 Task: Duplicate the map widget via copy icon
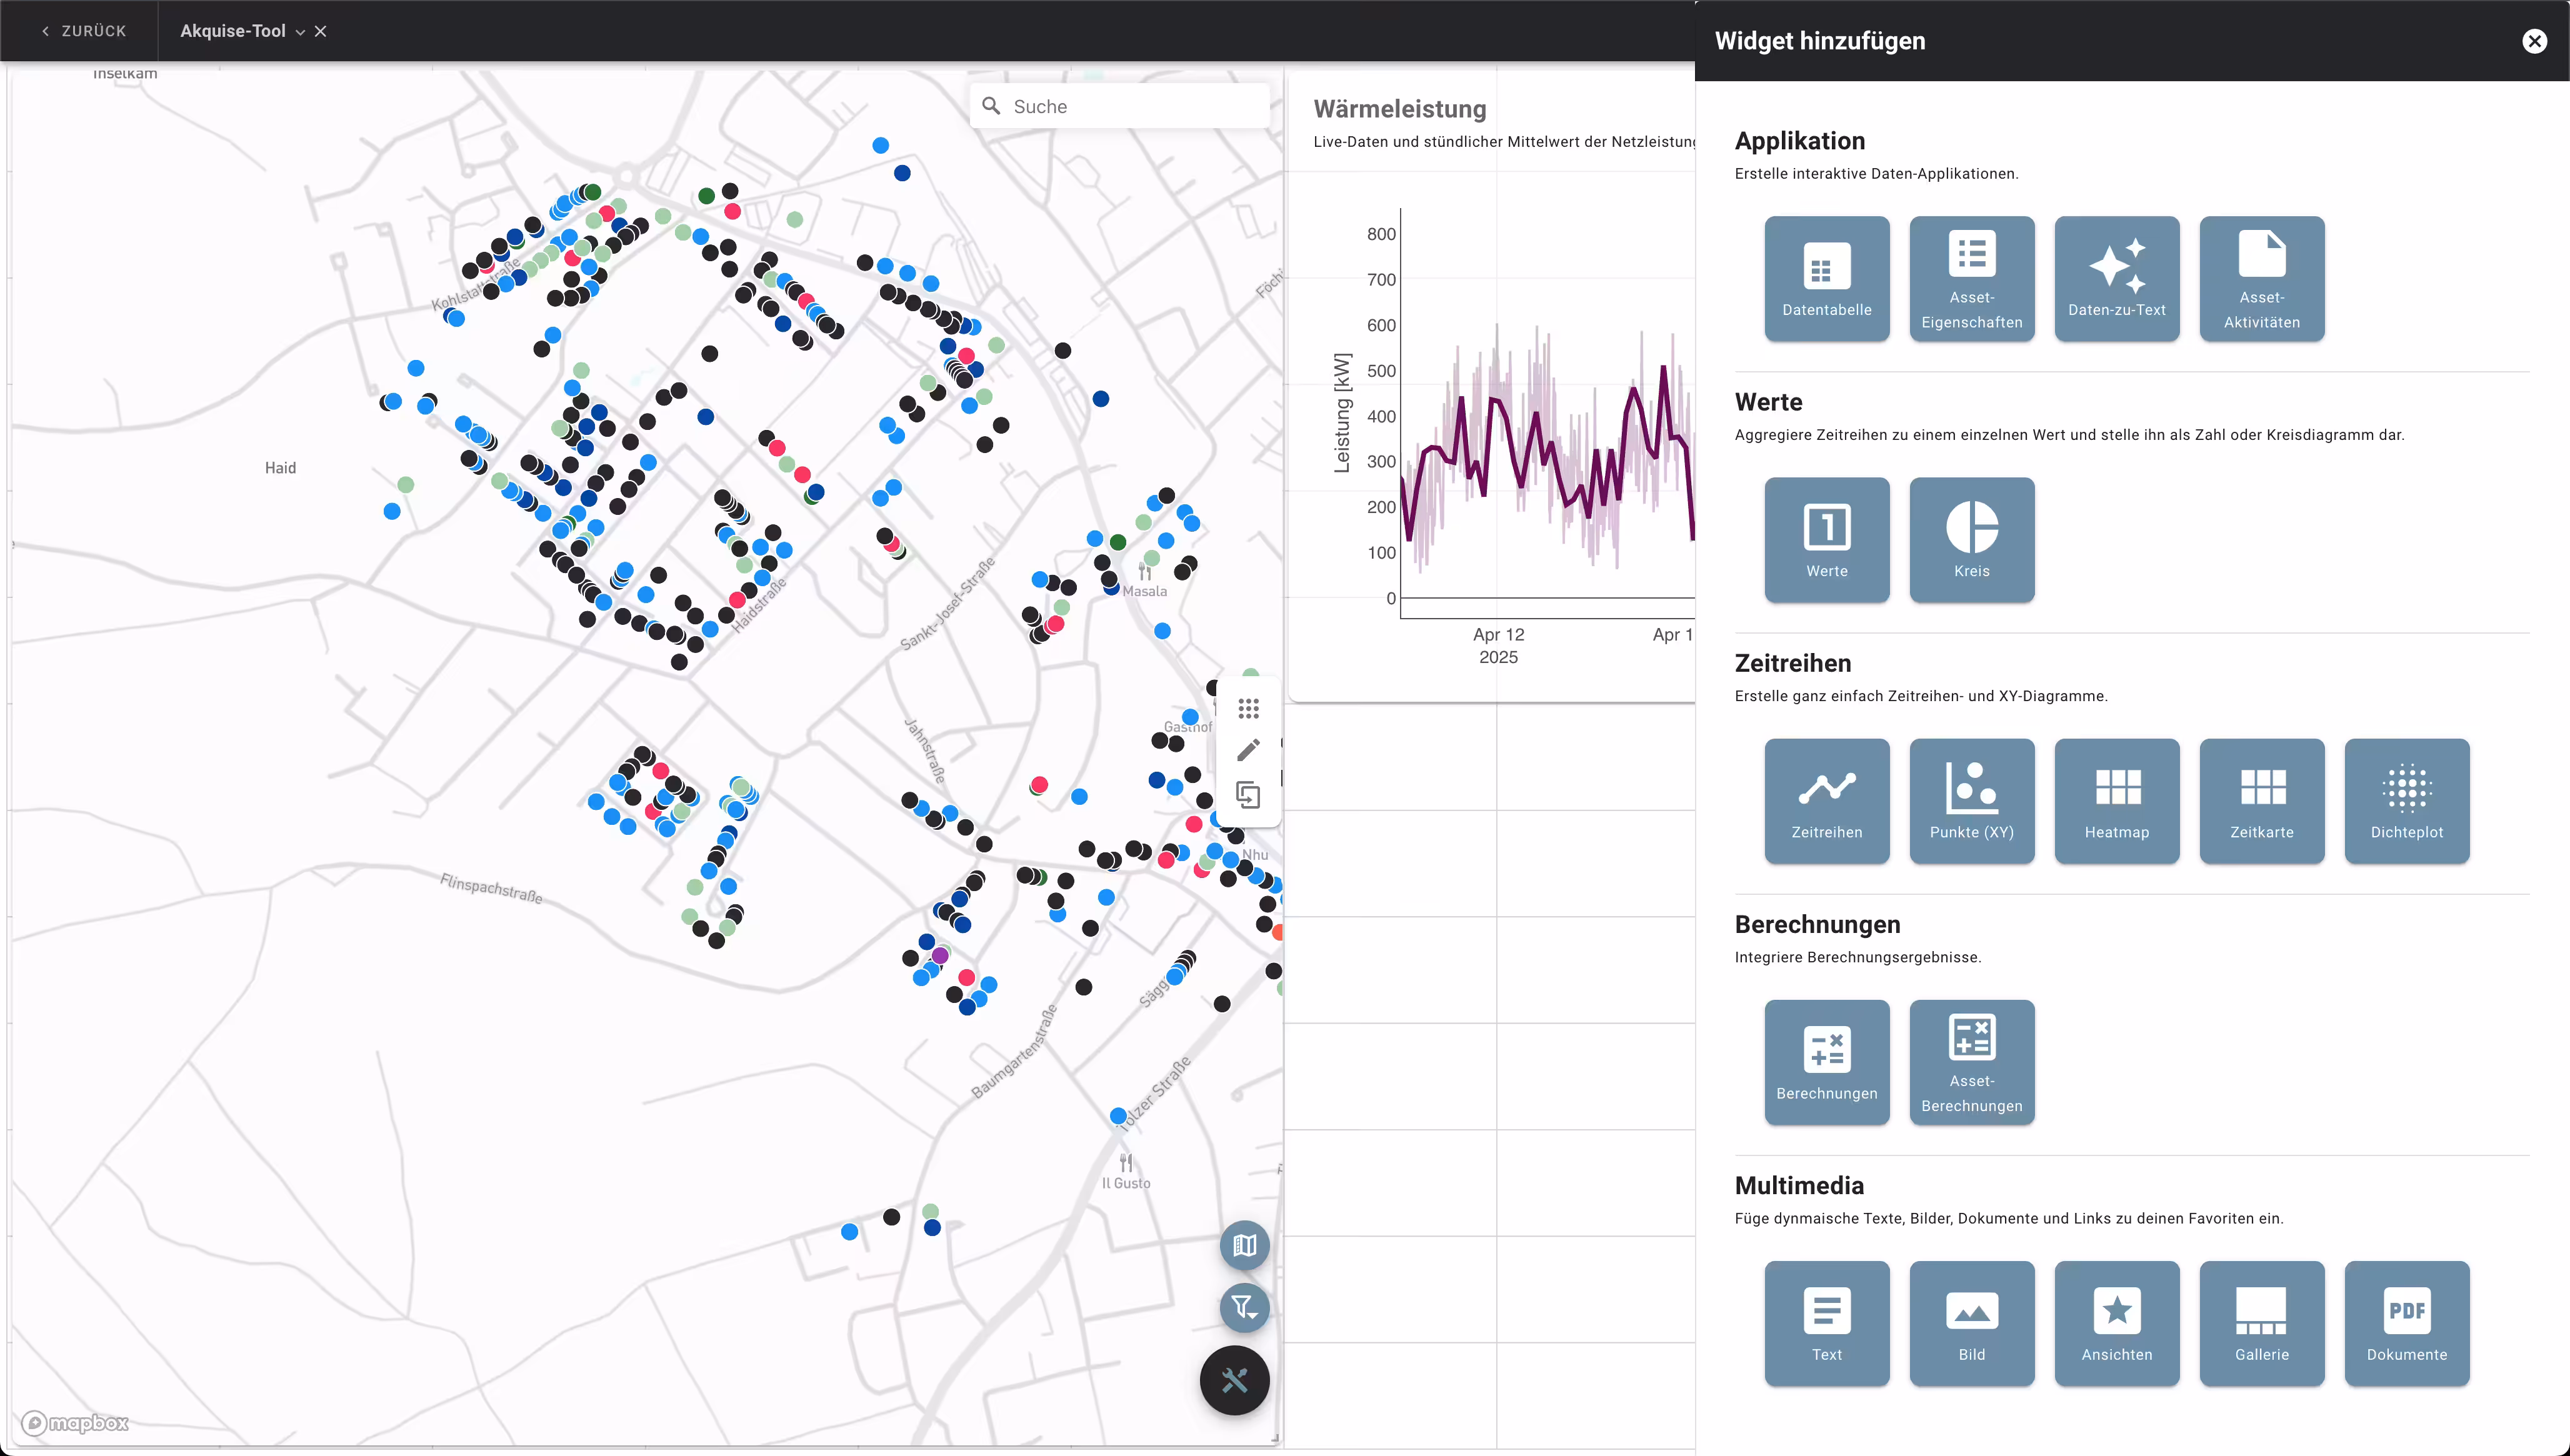(1248, 795)
